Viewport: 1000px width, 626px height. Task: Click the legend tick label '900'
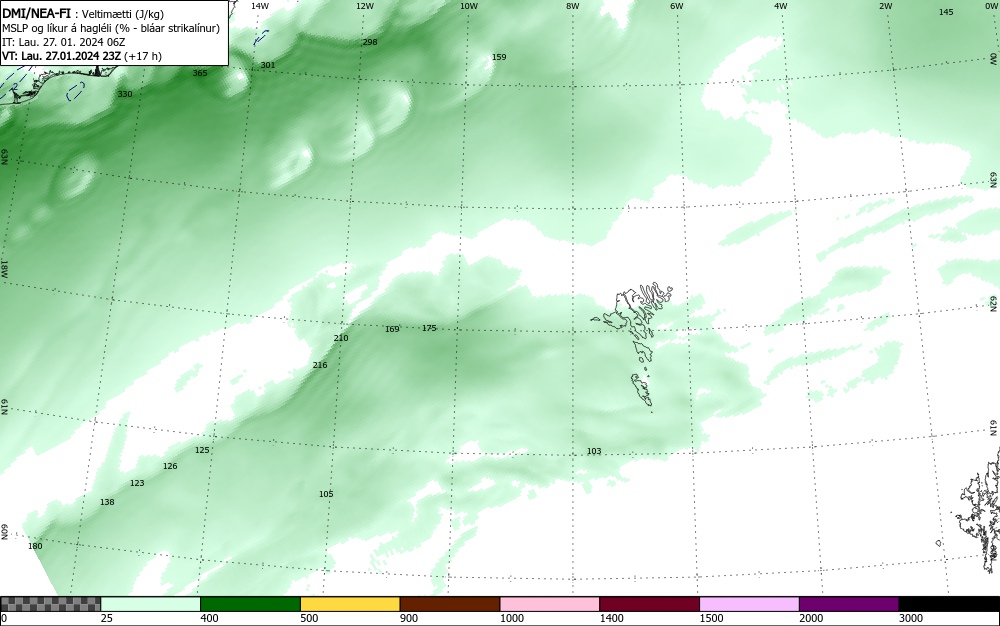tap(409, 618)
